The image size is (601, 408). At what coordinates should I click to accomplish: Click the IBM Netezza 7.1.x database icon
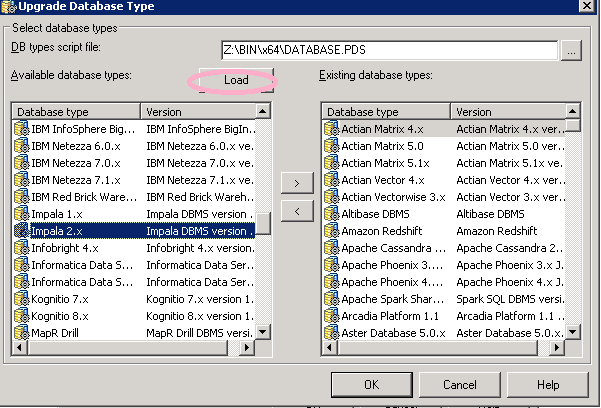click(x=21, y=180)
